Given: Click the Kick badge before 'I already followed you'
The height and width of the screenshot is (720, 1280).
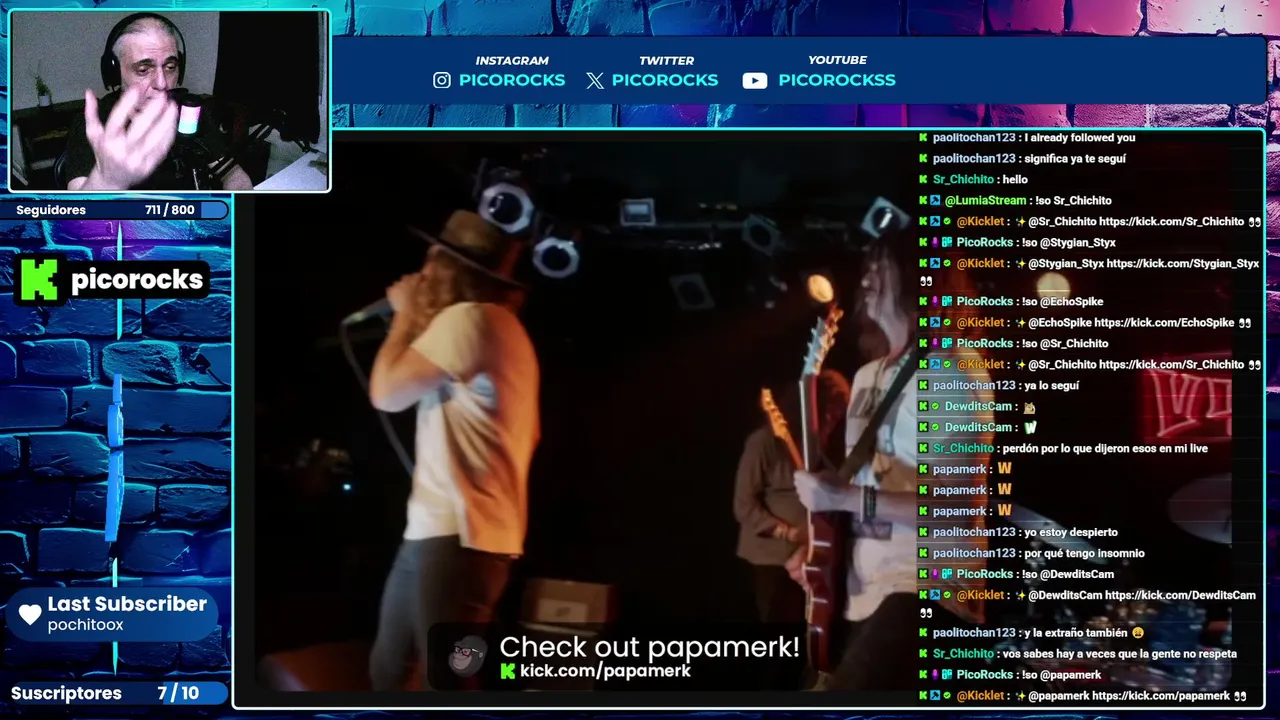Looking at the screenshot, I should pos(924,138).
